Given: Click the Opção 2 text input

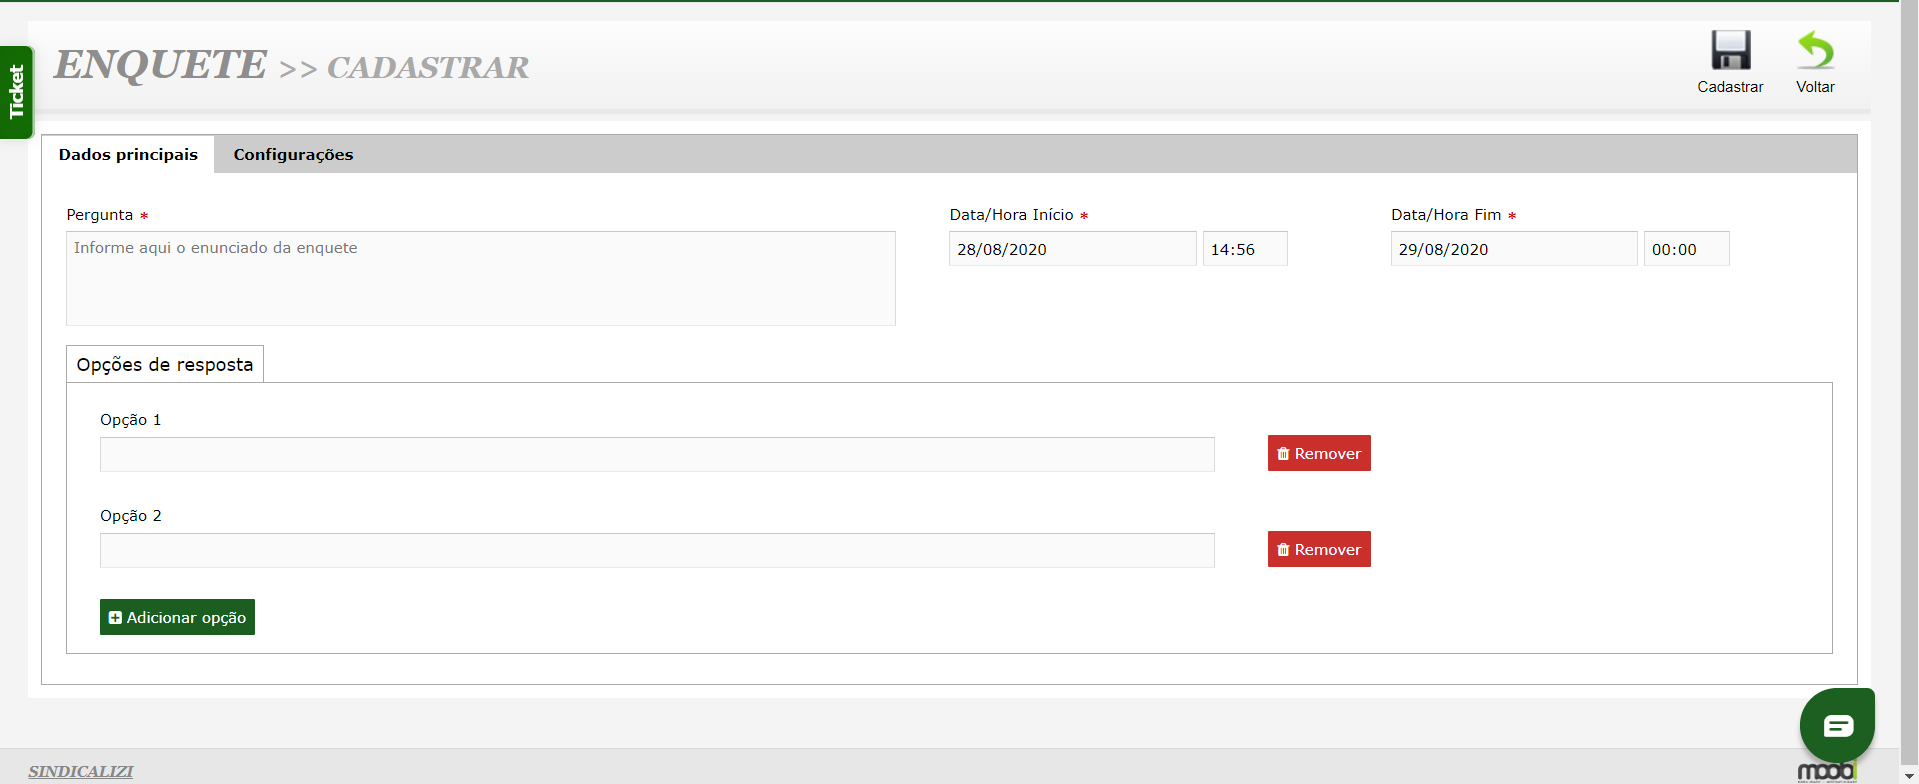Looking at the screenshot, I should (657, 550).
